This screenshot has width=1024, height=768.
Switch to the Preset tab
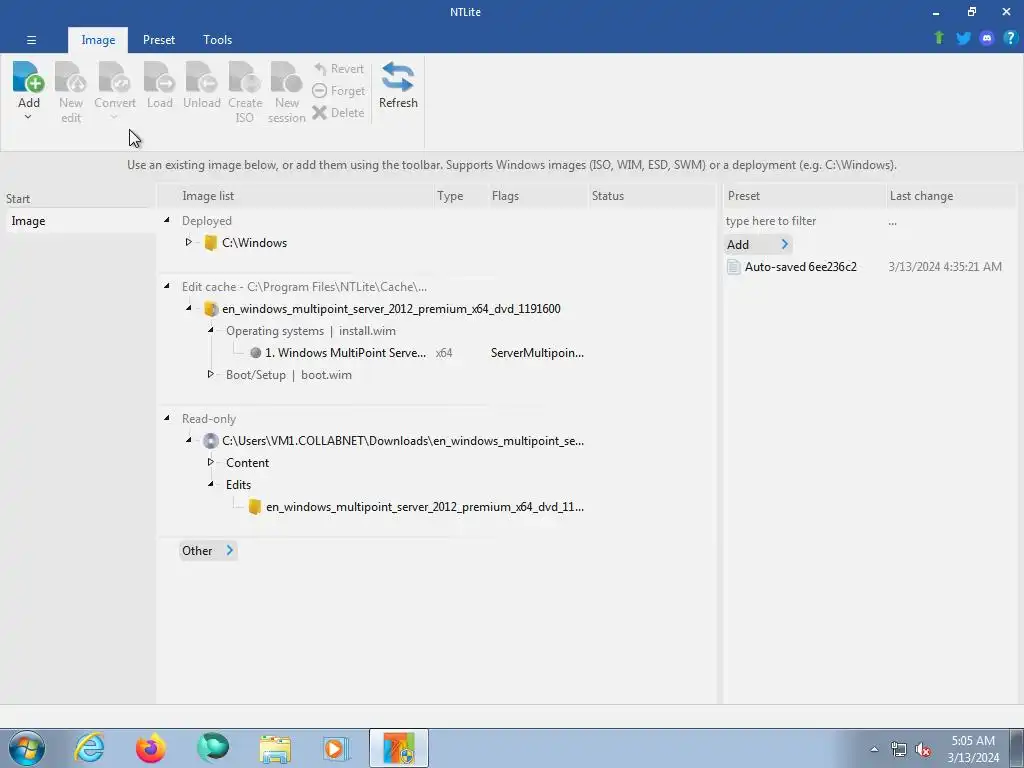coord(159,40)
